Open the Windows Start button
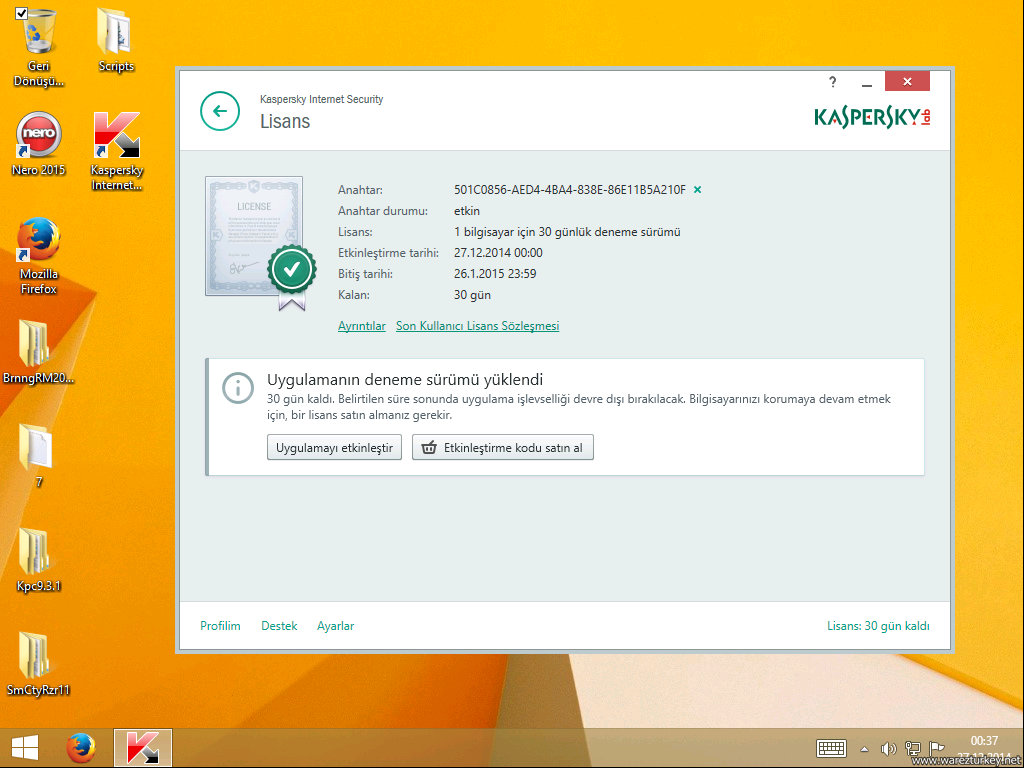The image size is (1024, 768). tap(25, 748)
